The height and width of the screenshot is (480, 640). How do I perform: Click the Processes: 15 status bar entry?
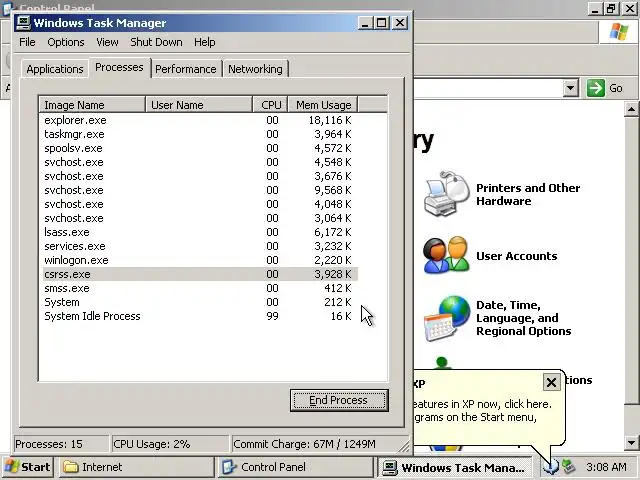[x=61, y=444]
